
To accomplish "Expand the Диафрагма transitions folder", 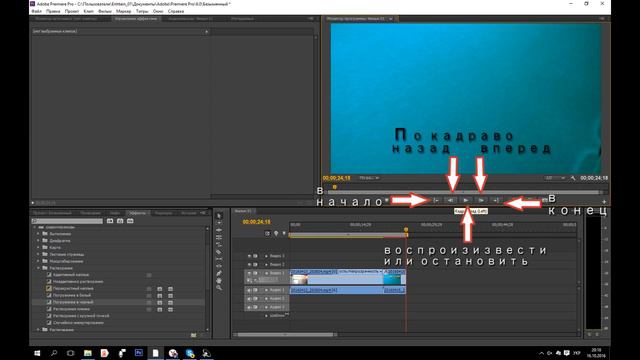I will [39, 240].
